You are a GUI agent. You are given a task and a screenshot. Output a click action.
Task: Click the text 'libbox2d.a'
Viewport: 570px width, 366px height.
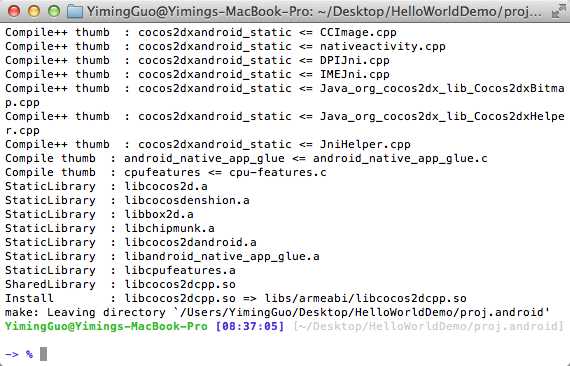(x=159, y=214)
